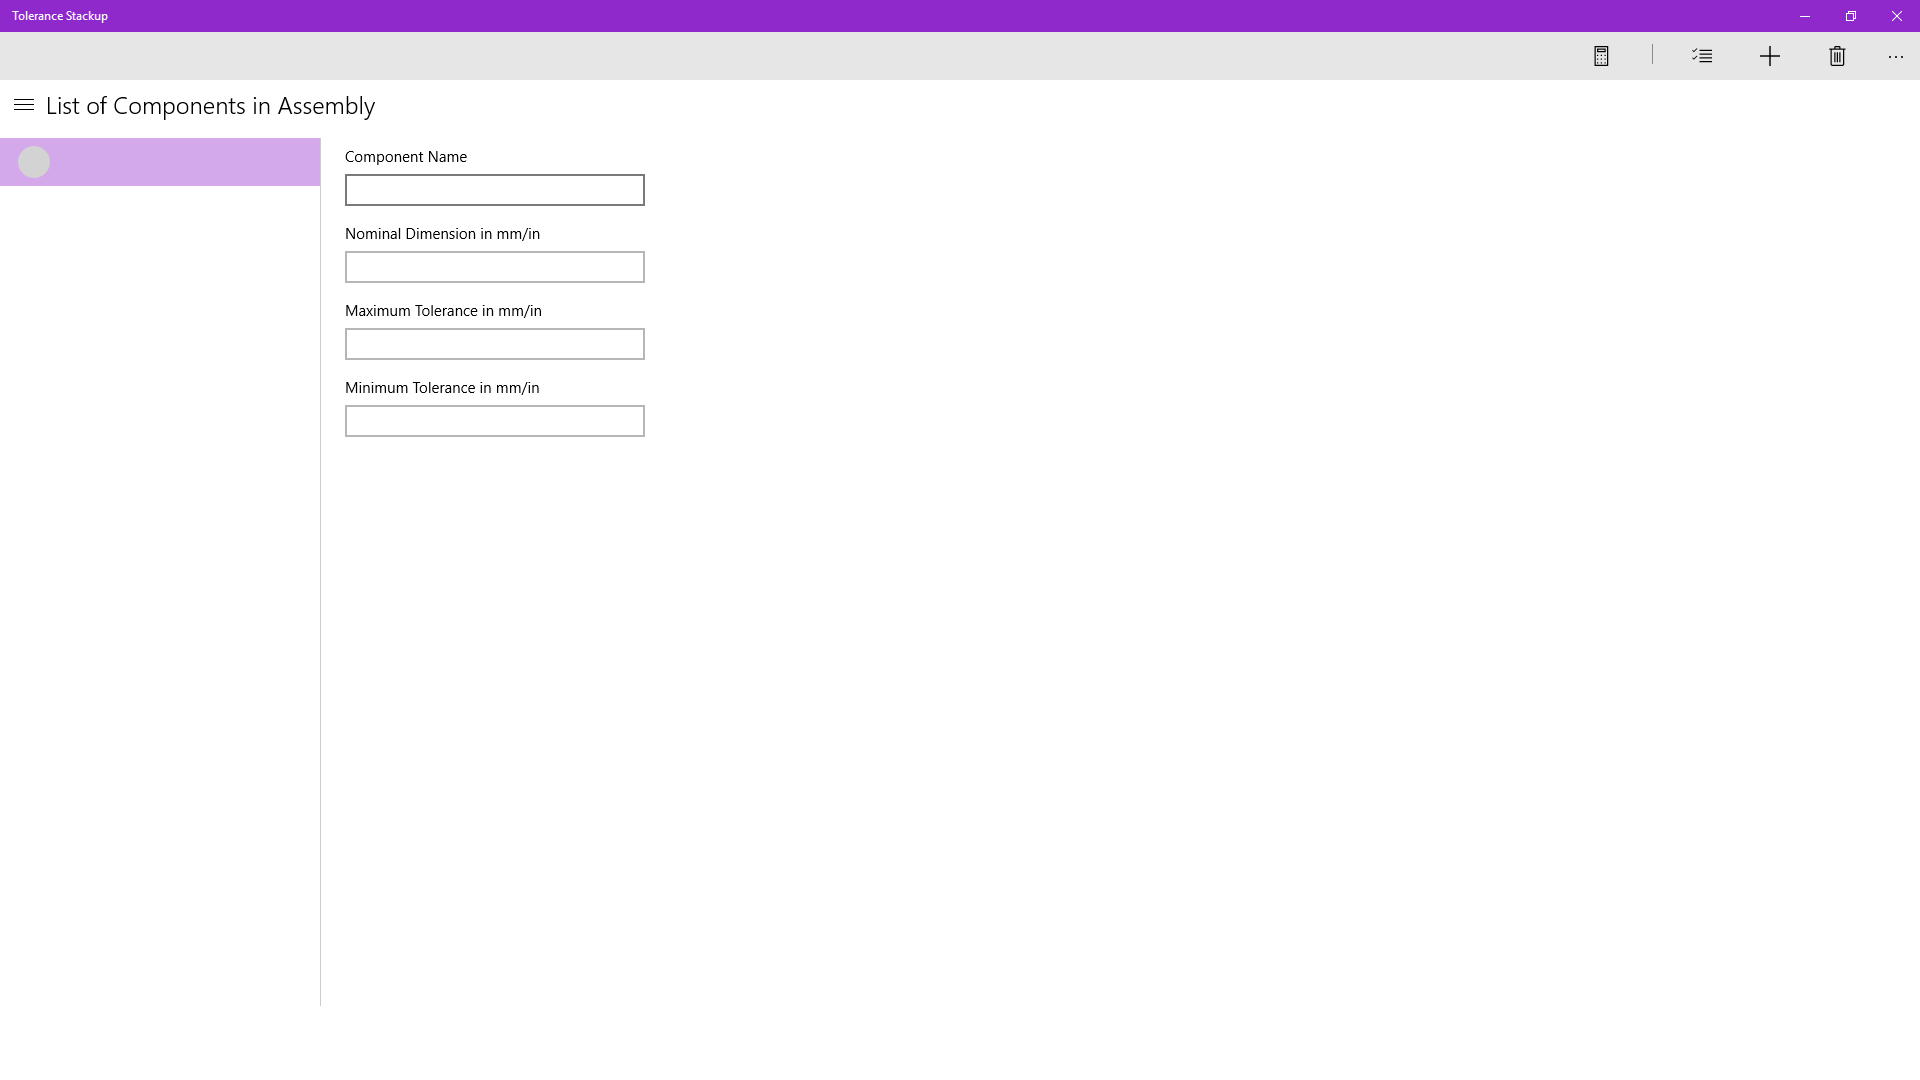Click into the Maximum Tolerance field
Image resolution: width=1920 pixels, height=1080 pixels.
click(x=494, y=344)
